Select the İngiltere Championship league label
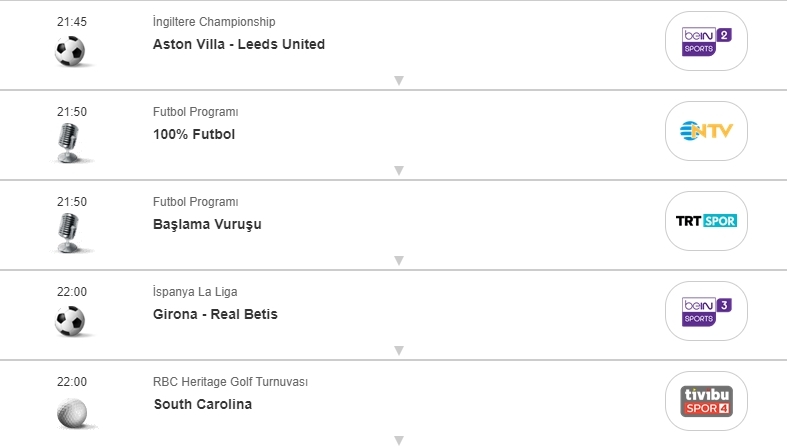This screenshot has width=787, height=447. point(214,22)
